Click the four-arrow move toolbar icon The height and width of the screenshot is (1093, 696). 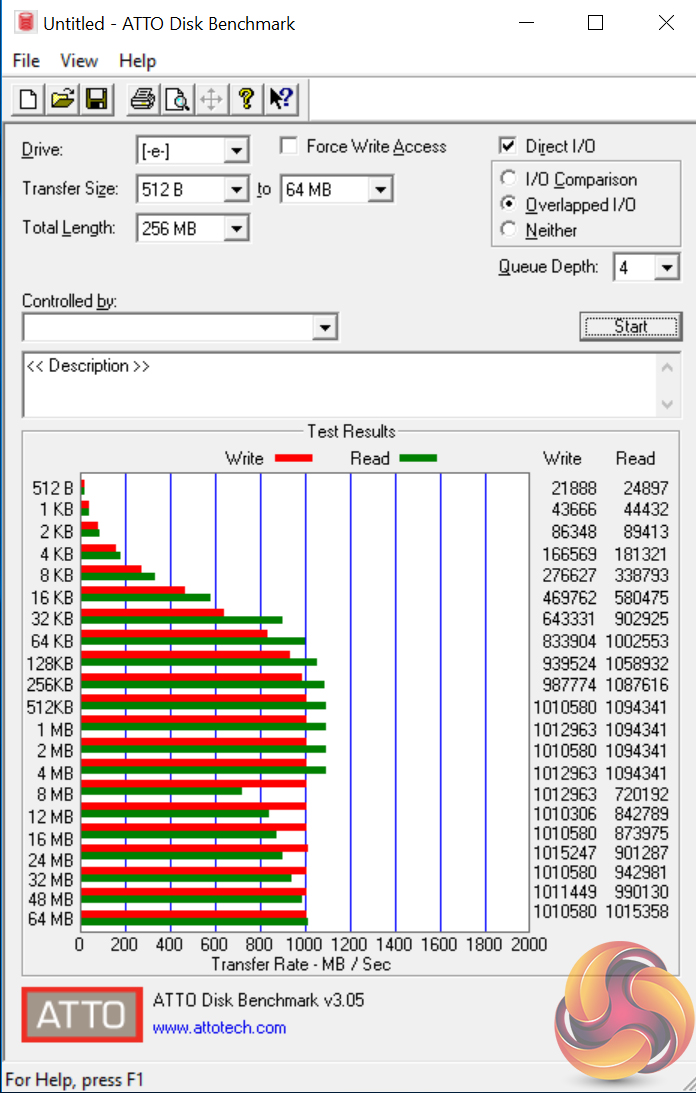[x=211, y=99]
